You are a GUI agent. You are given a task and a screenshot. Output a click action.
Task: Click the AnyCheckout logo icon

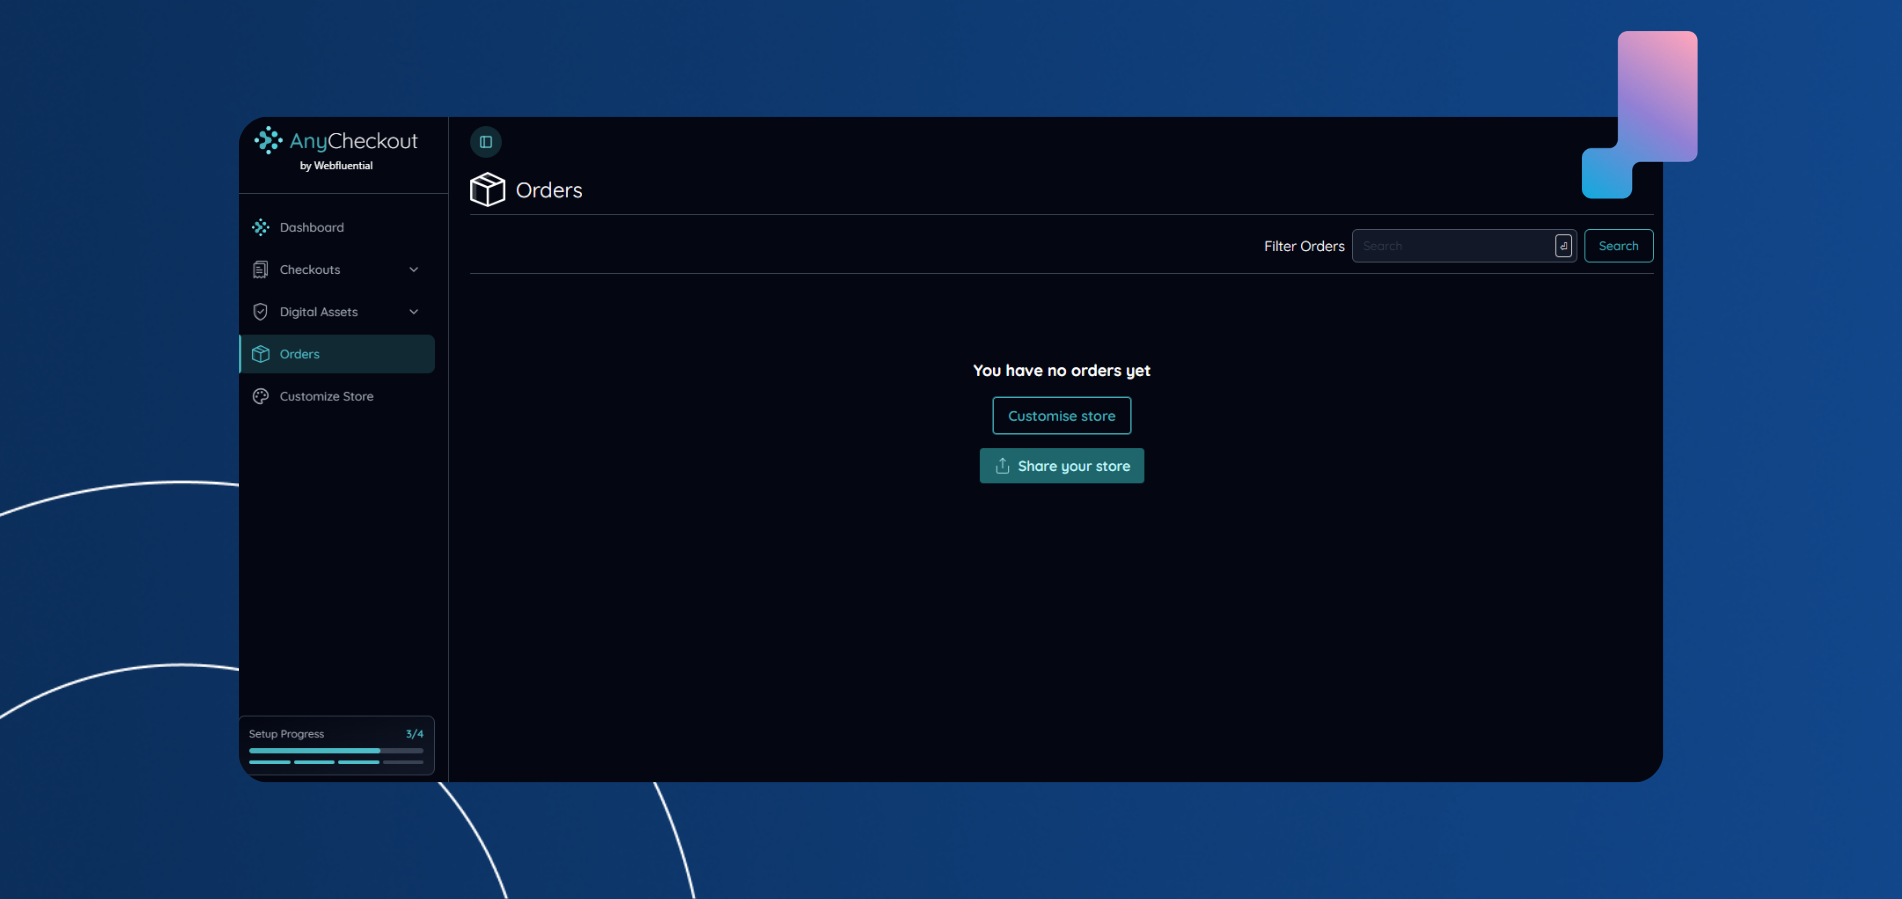point(268,141)
